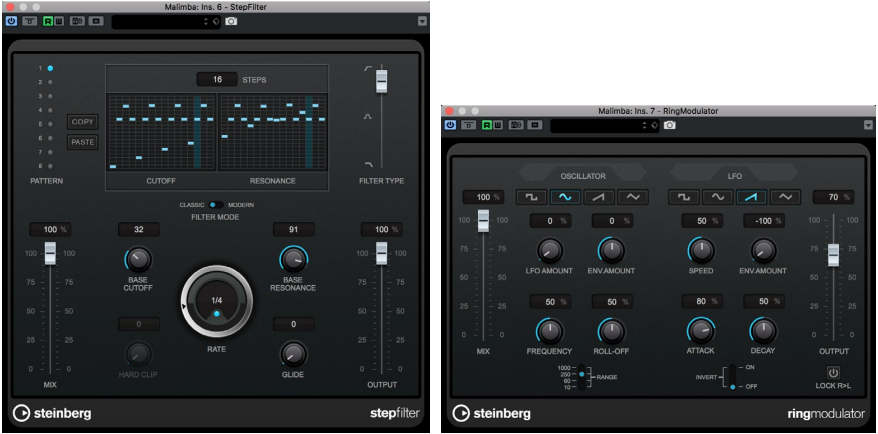
Task: Click the PASTE pattern button
Action: click(82, 142)
